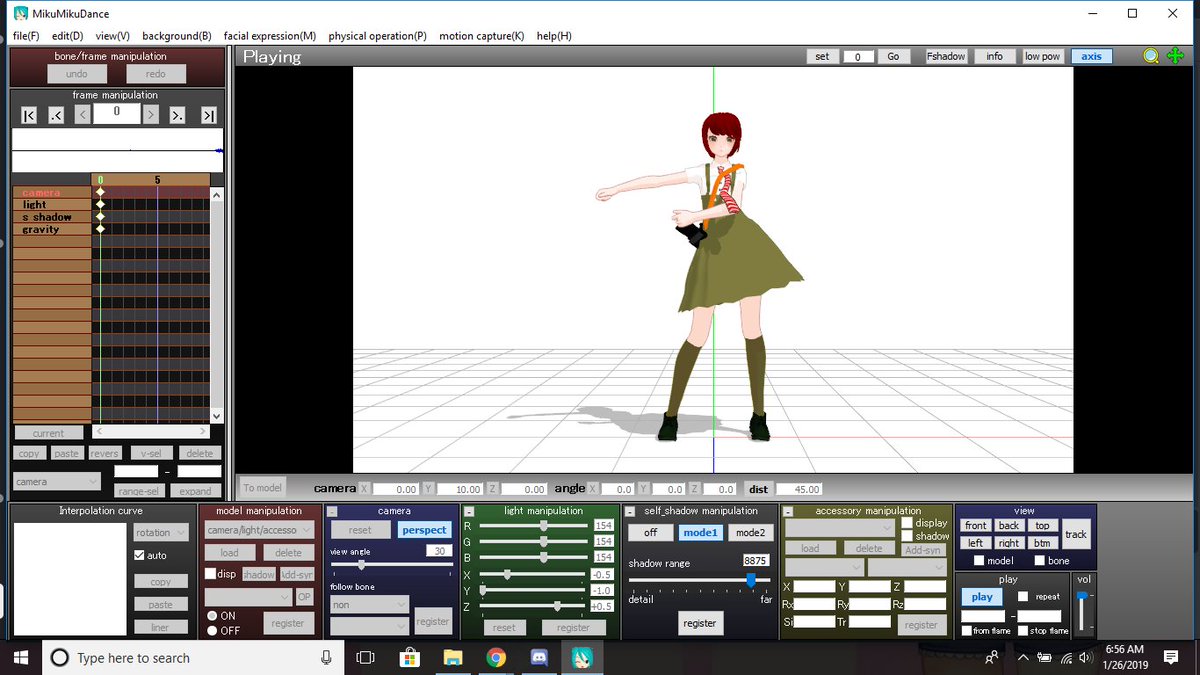Toggle the model checkbox in view panel
This screenshot has height=675, width=1200.
979,561
